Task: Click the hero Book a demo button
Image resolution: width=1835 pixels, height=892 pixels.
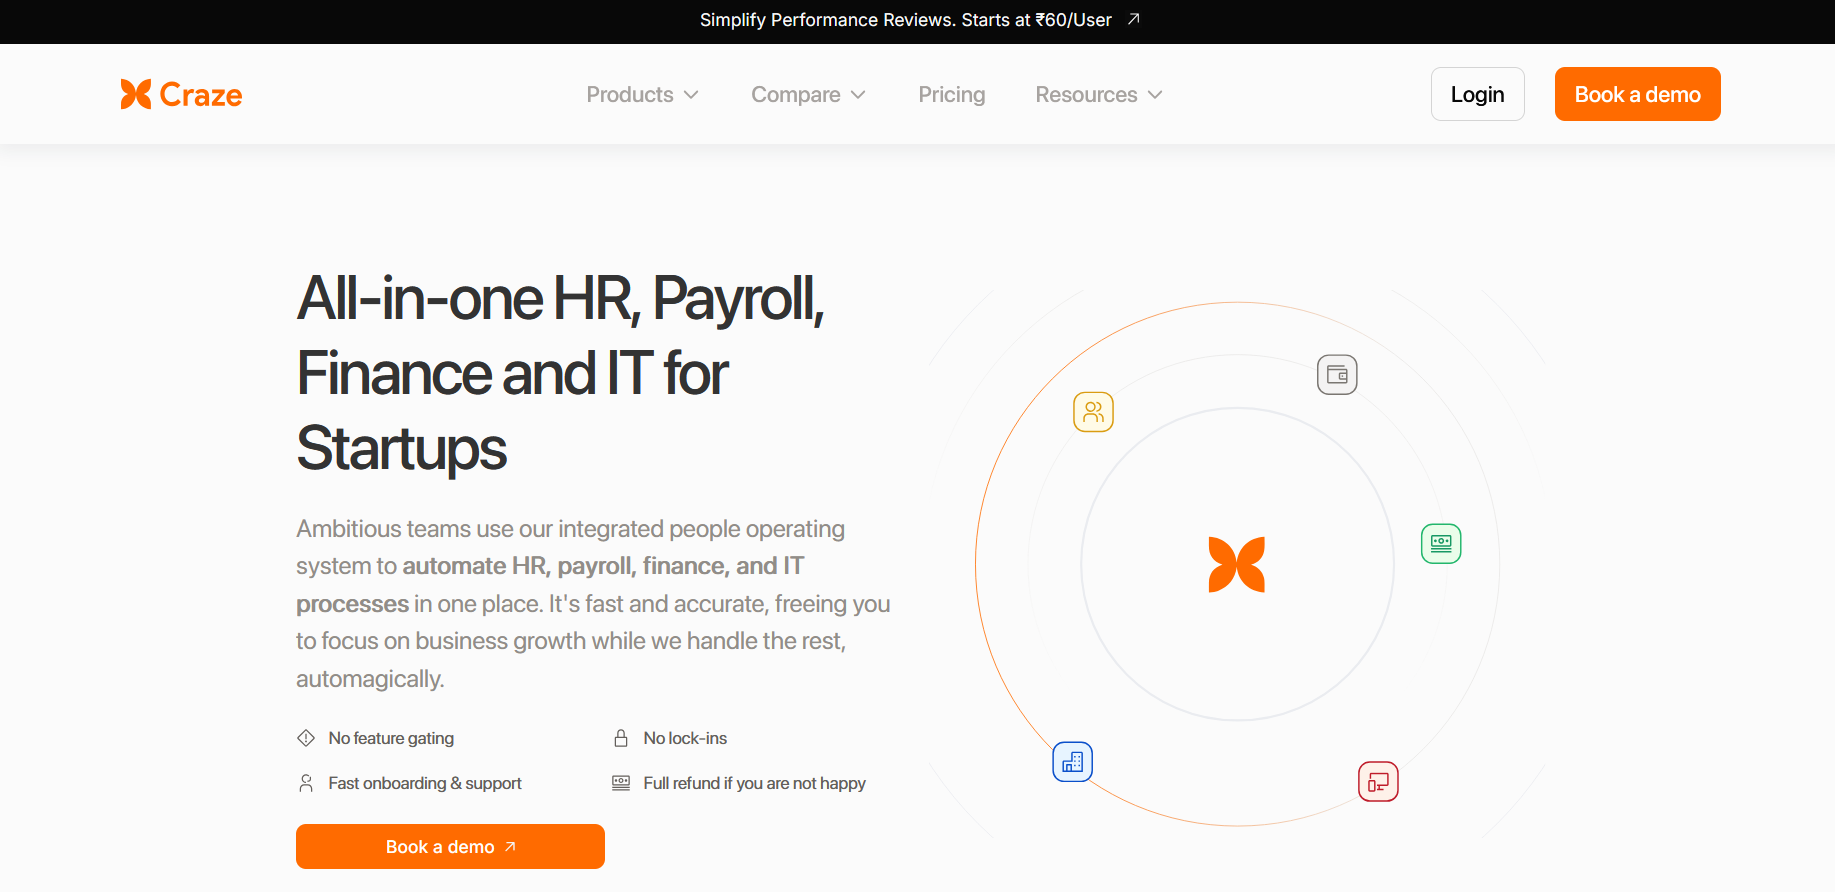Action: click(450, 846)
